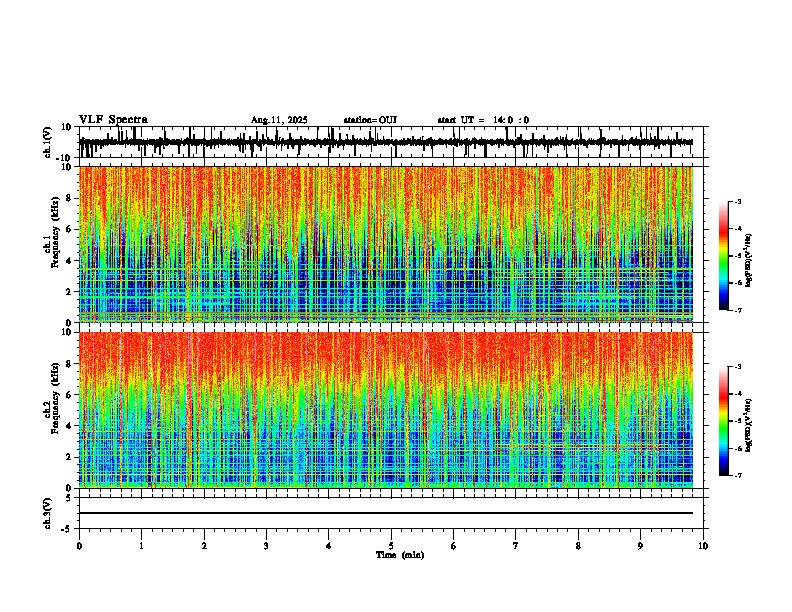The width and height of the screenshot is (792, 612).
Task: Select the ch.2 "Frequency (kHz)" axis label
Action: 55,397
